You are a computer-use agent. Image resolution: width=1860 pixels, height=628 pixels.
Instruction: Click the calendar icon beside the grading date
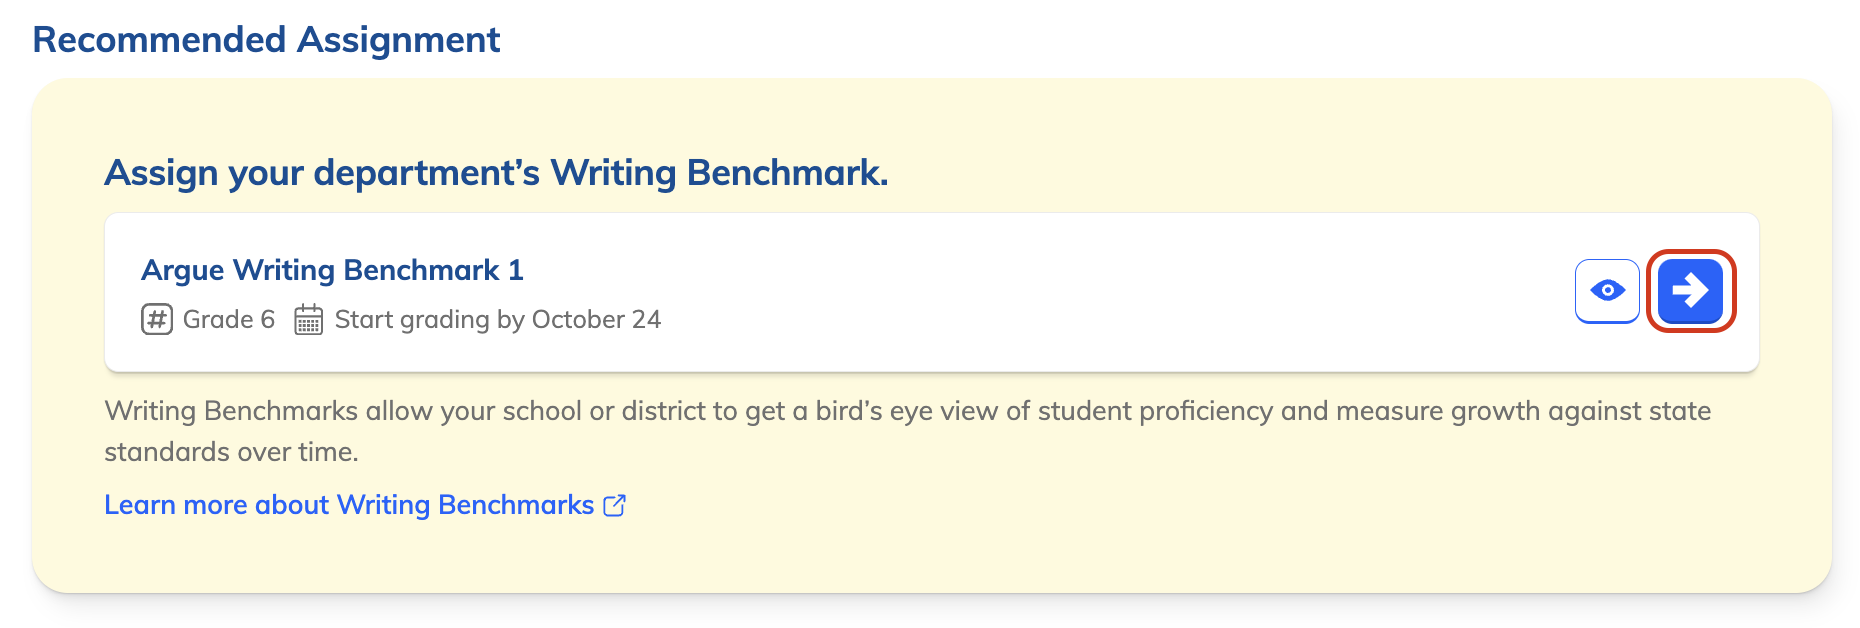pos(308,320)
